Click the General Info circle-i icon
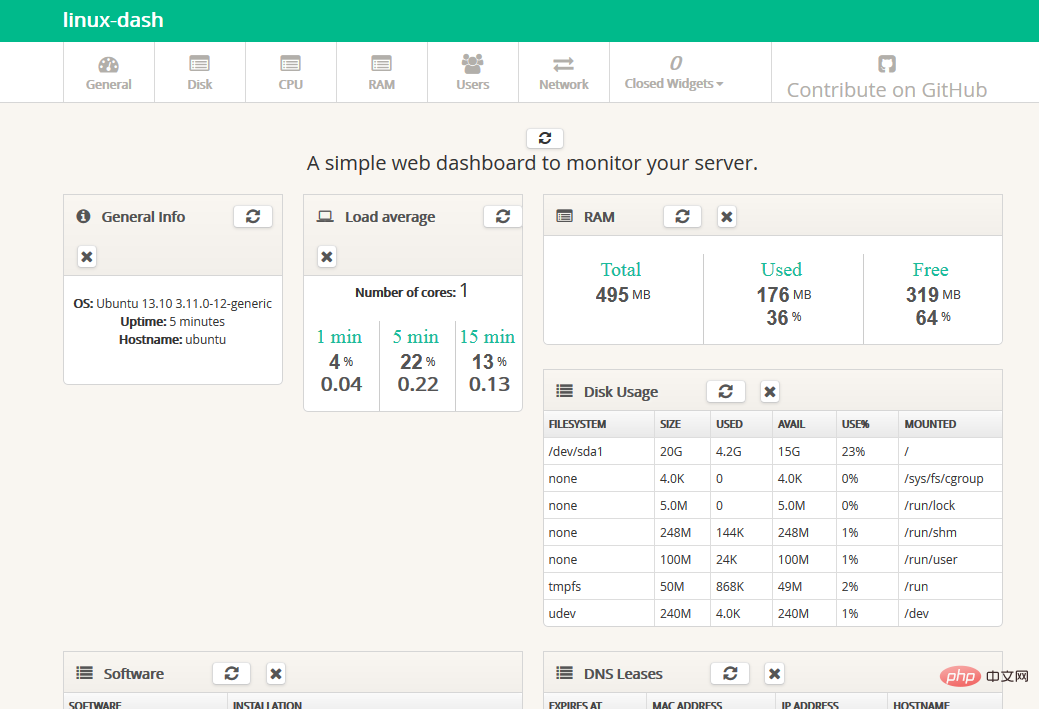The image size is (1039, 709). tap(83, 216)
